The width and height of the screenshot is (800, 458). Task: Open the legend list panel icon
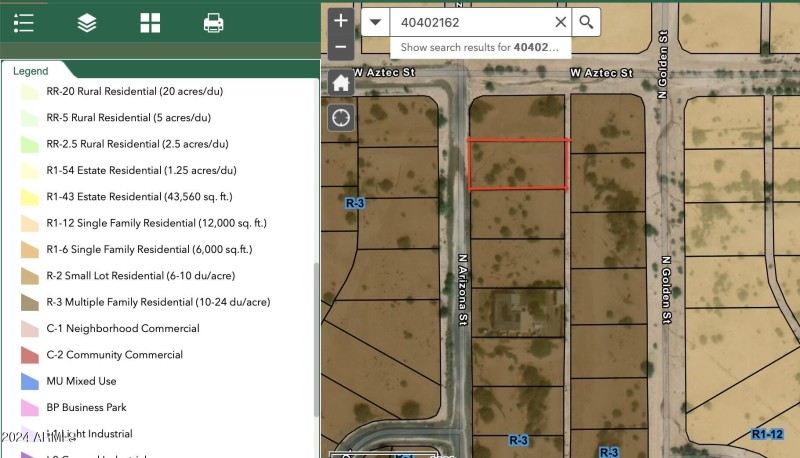pyautogui.click(x=24, y=23)
